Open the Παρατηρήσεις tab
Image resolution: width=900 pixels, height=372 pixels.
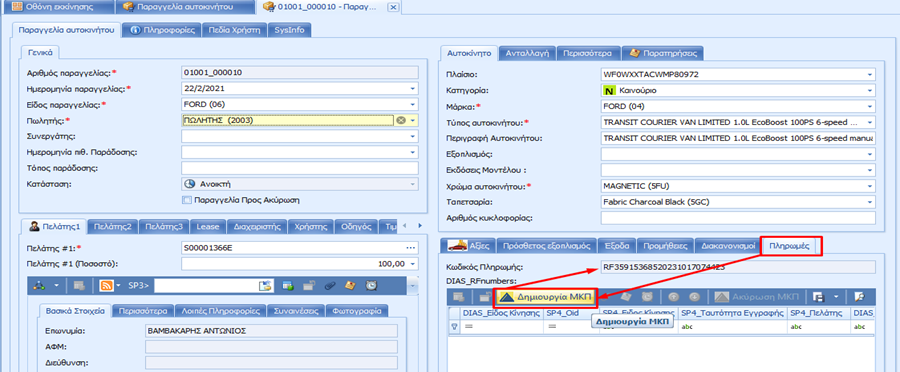coord(664,53)
